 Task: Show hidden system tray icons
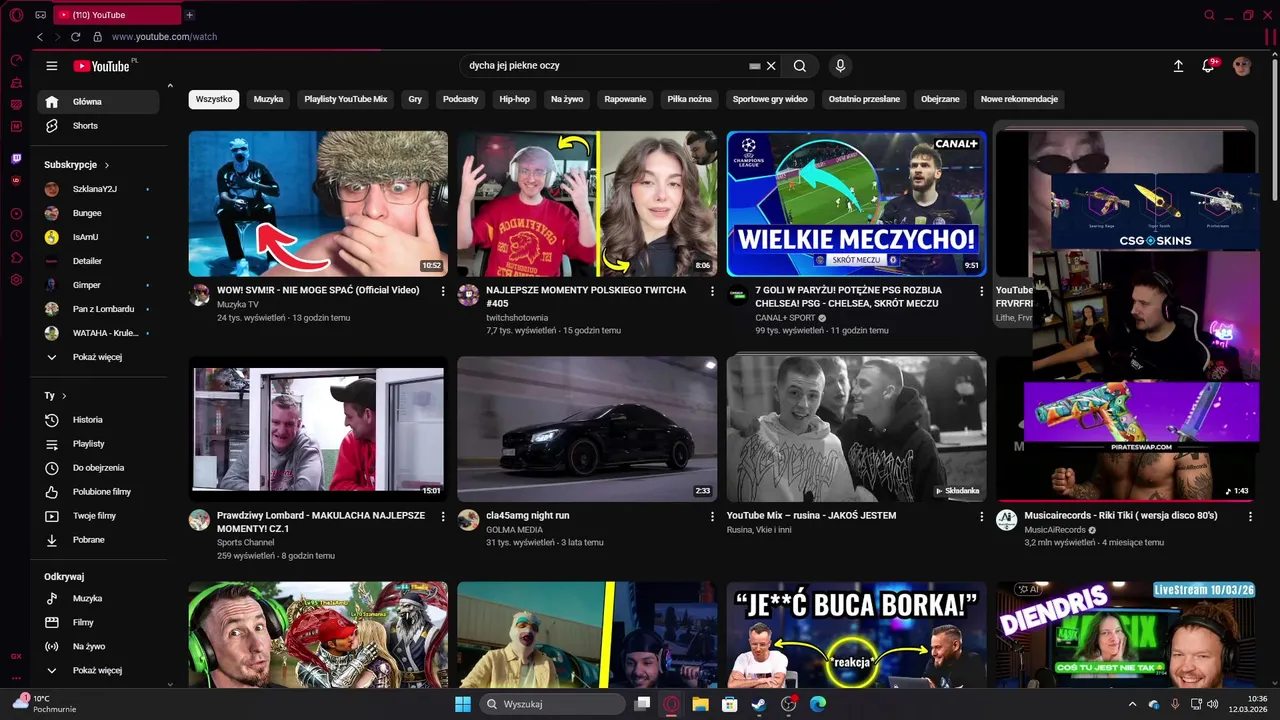[x=1133, y=704]
